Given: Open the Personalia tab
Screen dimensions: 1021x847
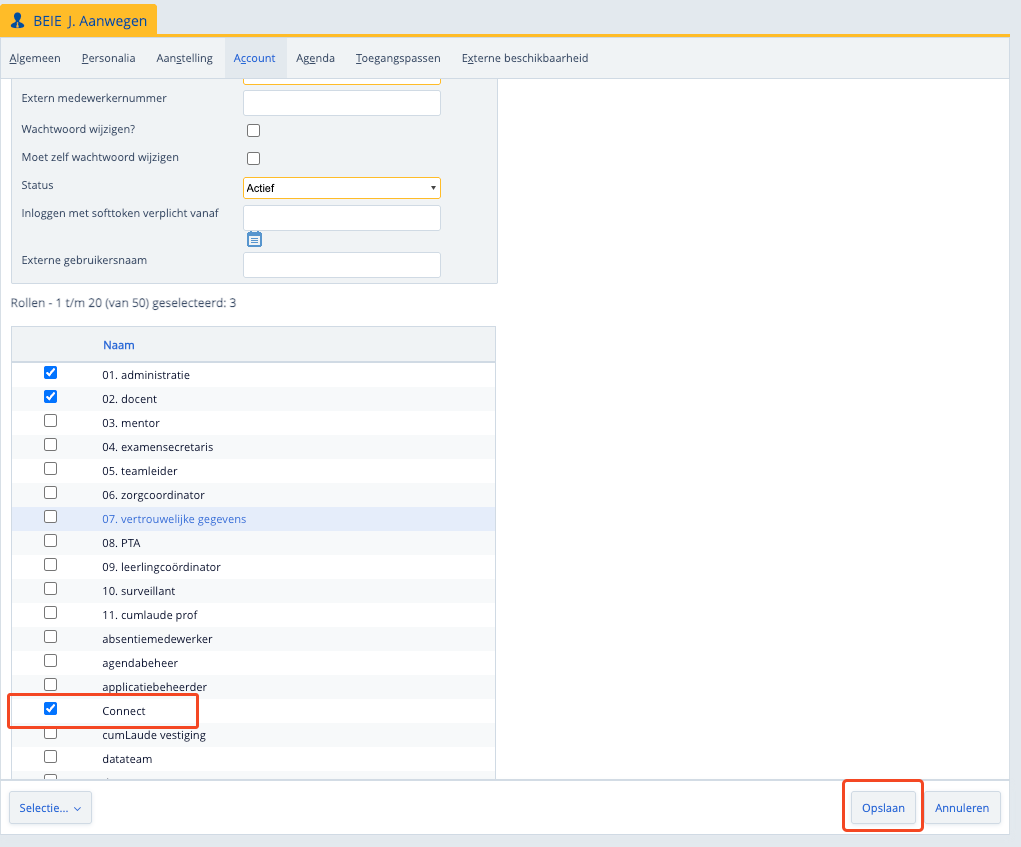Looking at the screenshot, I should (x=108, y=58).
